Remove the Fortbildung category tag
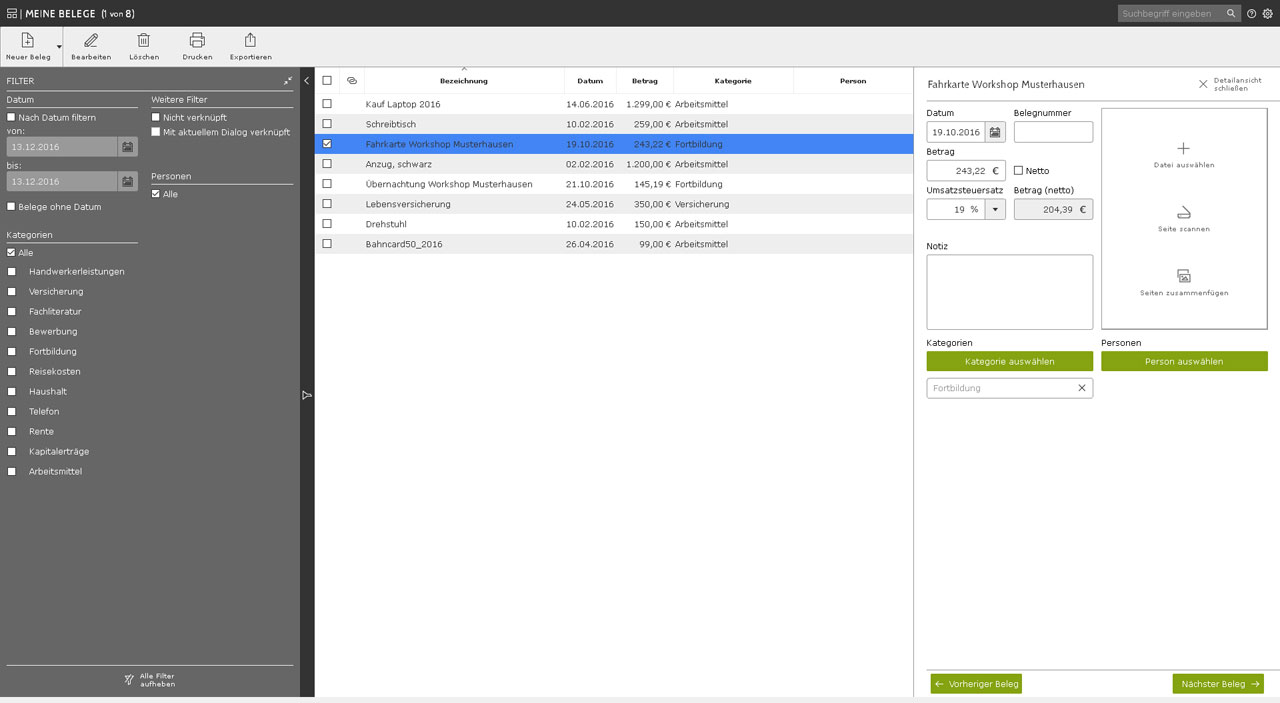Screen dimensions: 1280x703 click(1081, 388)
